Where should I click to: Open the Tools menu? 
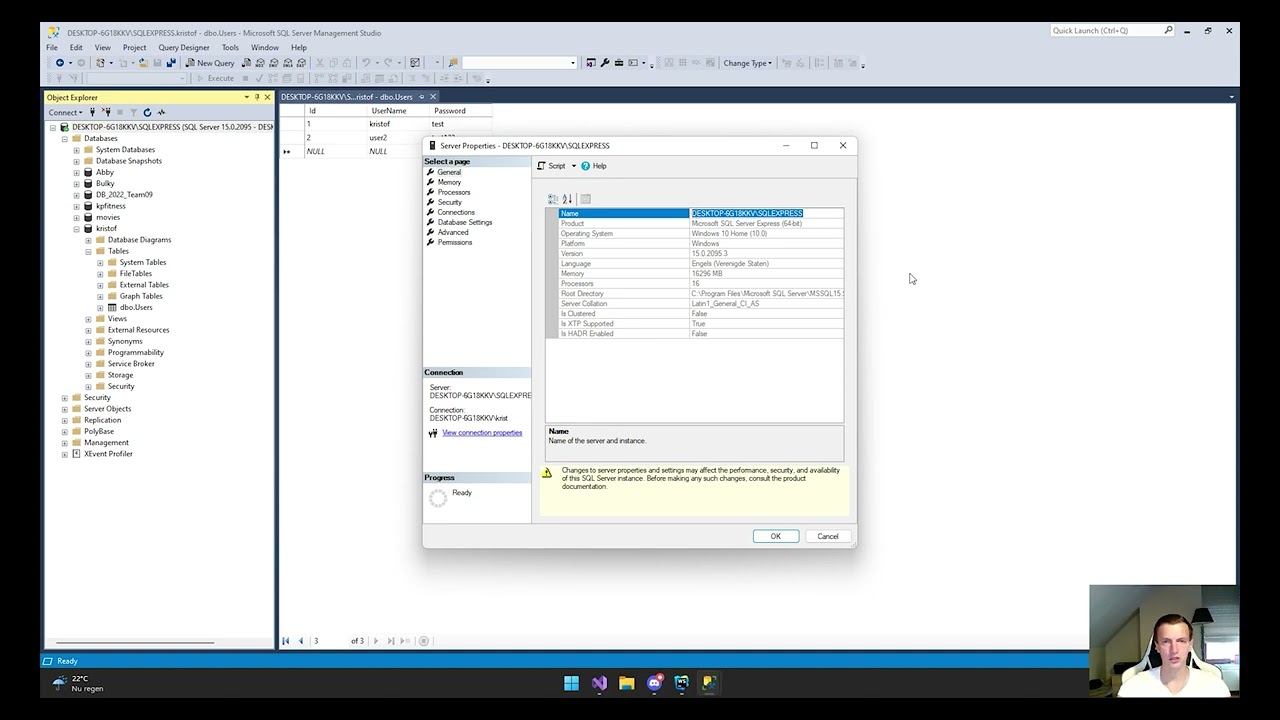(x=230, y=47)
